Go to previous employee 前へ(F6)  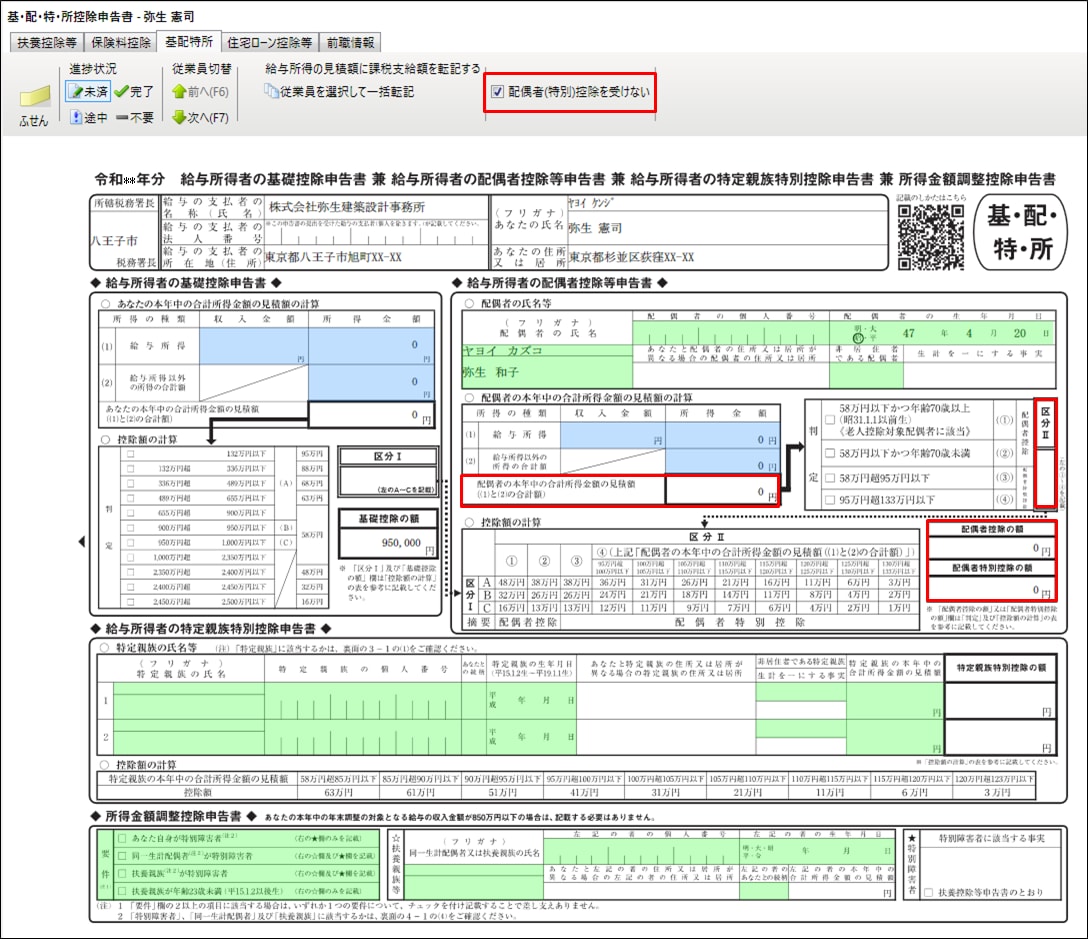(x=200, y=91)
